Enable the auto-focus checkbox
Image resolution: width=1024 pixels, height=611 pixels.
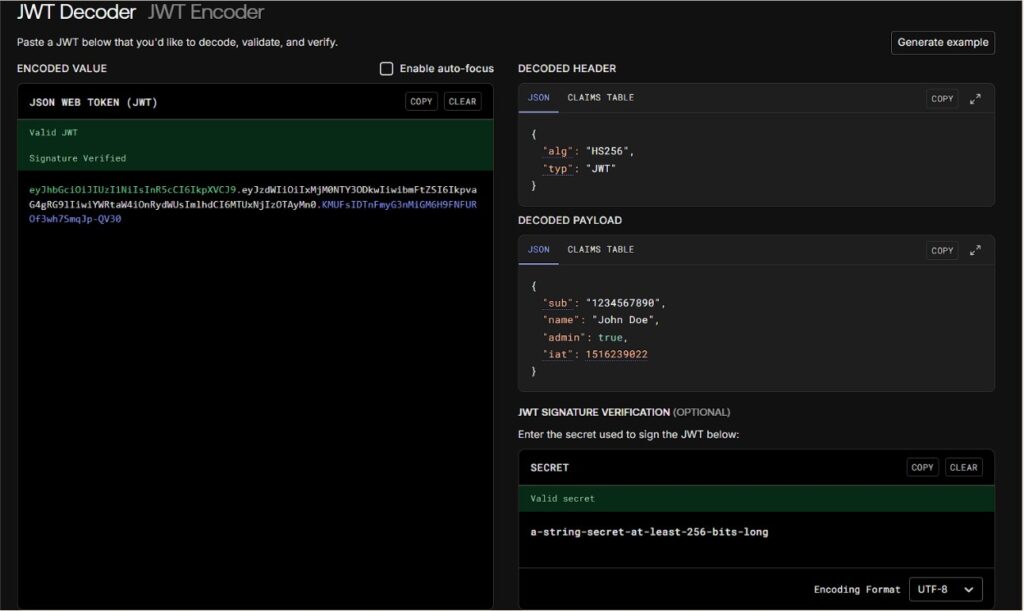coord(387,69)
